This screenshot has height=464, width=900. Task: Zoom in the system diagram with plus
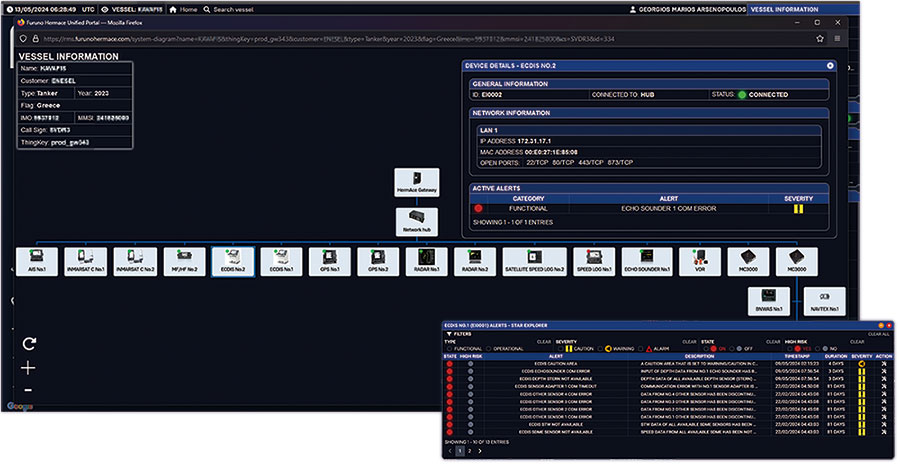coord(28,368)
